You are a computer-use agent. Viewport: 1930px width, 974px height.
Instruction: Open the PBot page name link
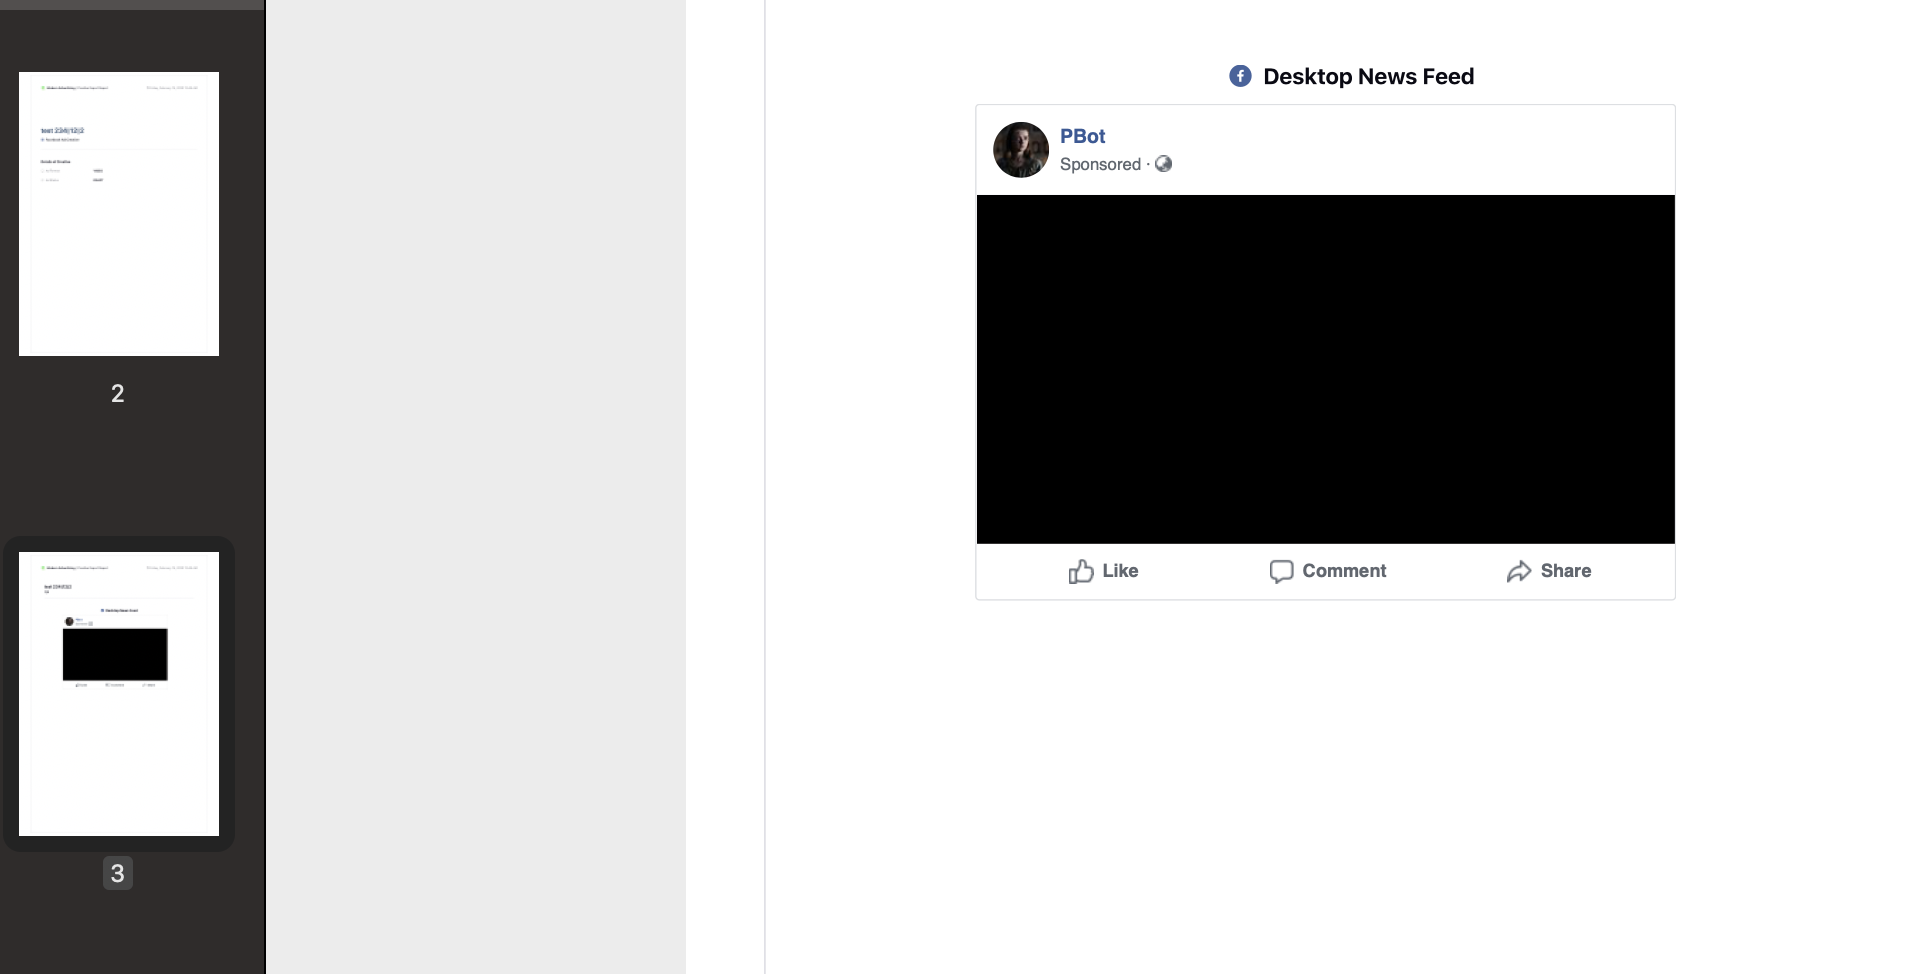(x=1082, y=136)
